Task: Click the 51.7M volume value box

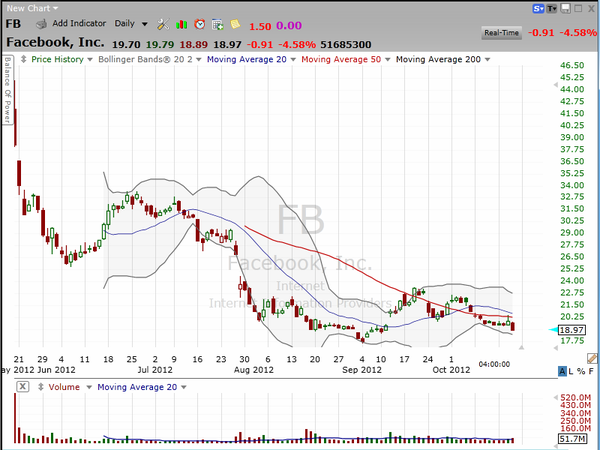Action: pyautogui.click(x=572, y=439)
